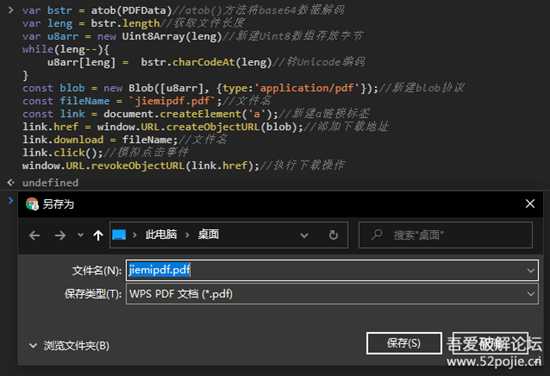Viewport: 550px width, 376px height.
Task: Click the Uint8Array(leng) code text
Action: (x=172, y=36)
